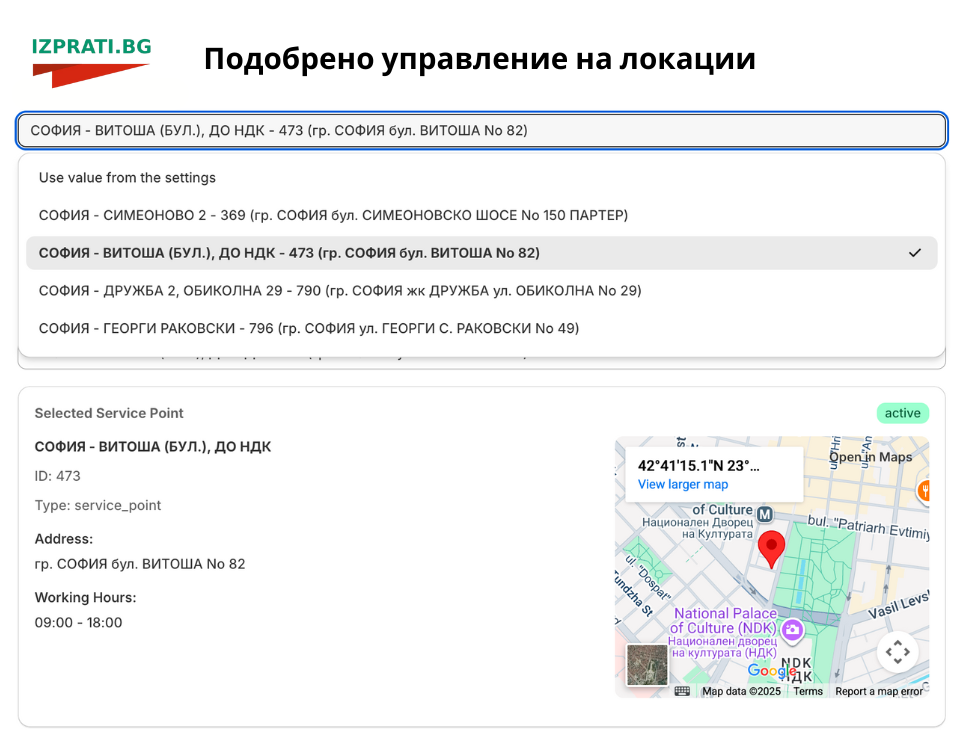960x750 pixels.
Task: Pick СОФИЯ - ДРУЖБА 2, ОБИКОЛНА 29 option
Action: tap(339, 291)
